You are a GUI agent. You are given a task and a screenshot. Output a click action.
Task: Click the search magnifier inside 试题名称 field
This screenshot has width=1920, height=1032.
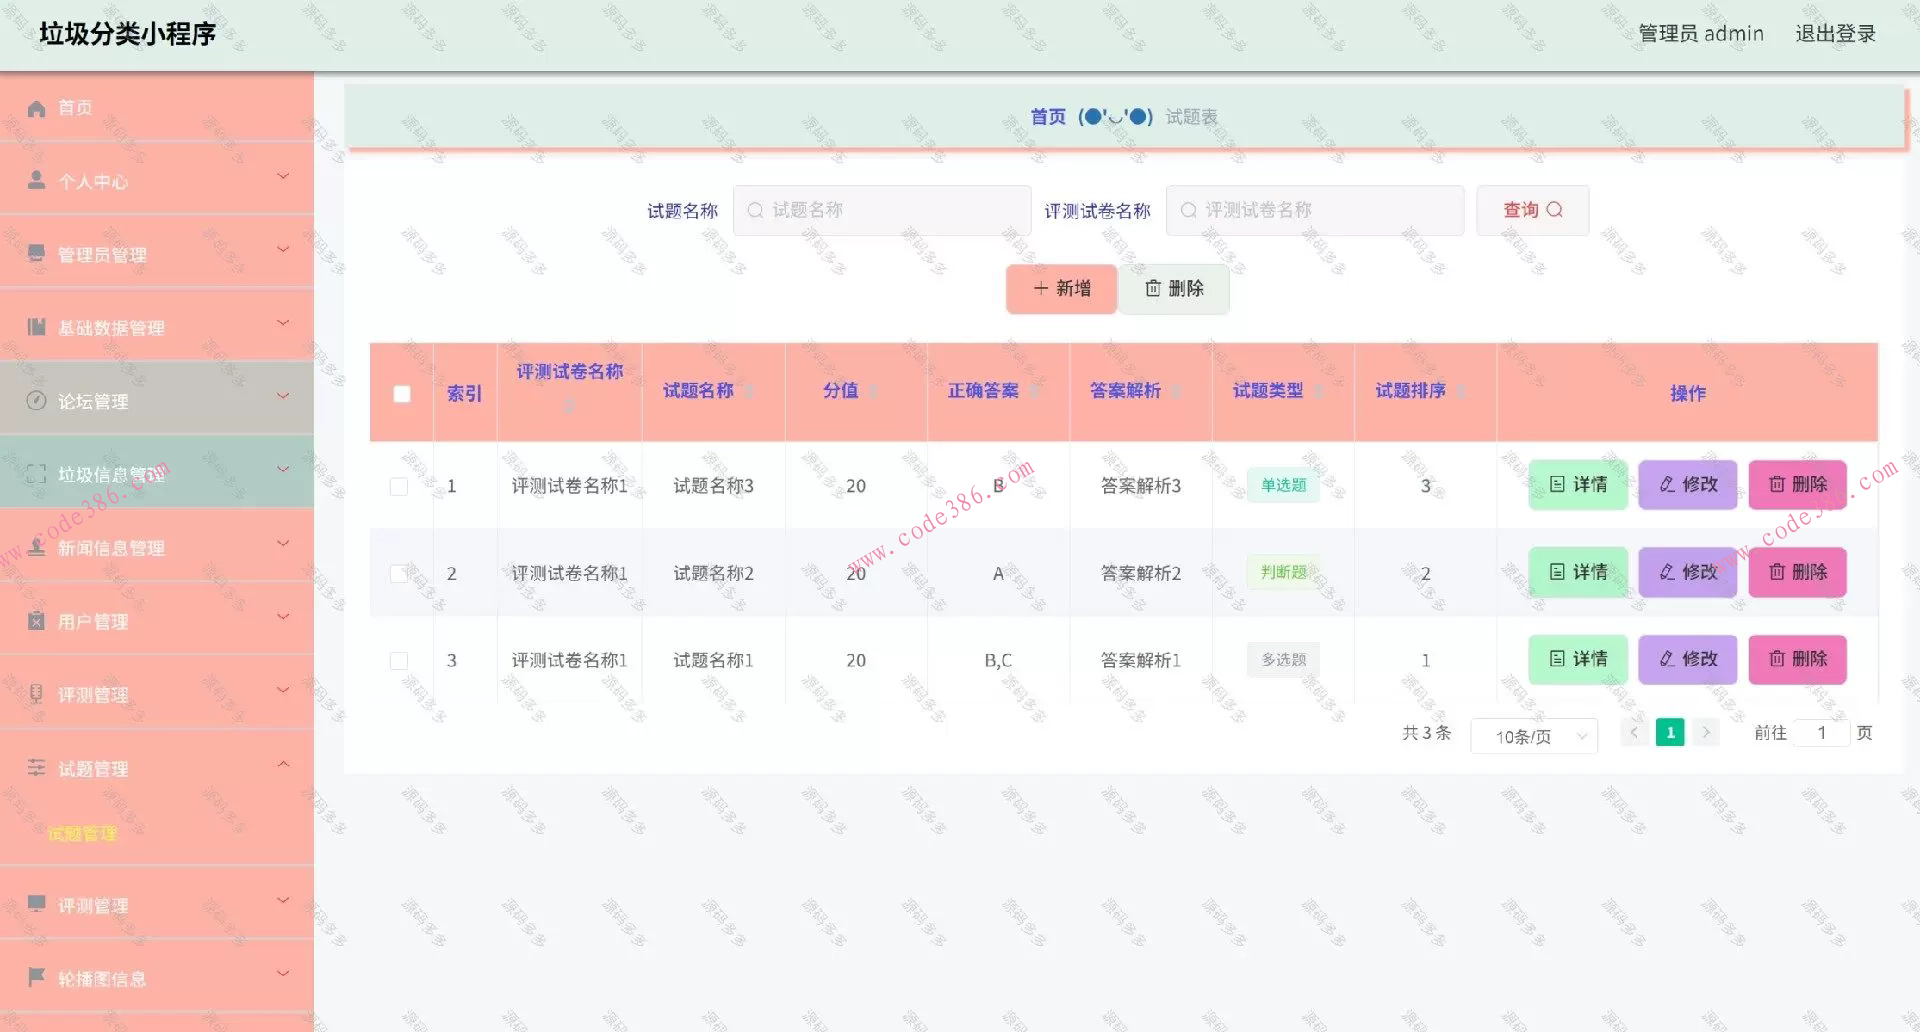[755, 210]
